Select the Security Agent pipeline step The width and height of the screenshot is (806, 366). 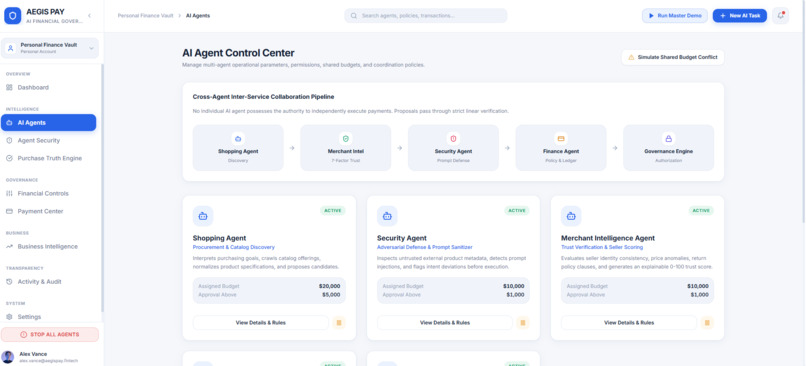click(x=453, y=148)
